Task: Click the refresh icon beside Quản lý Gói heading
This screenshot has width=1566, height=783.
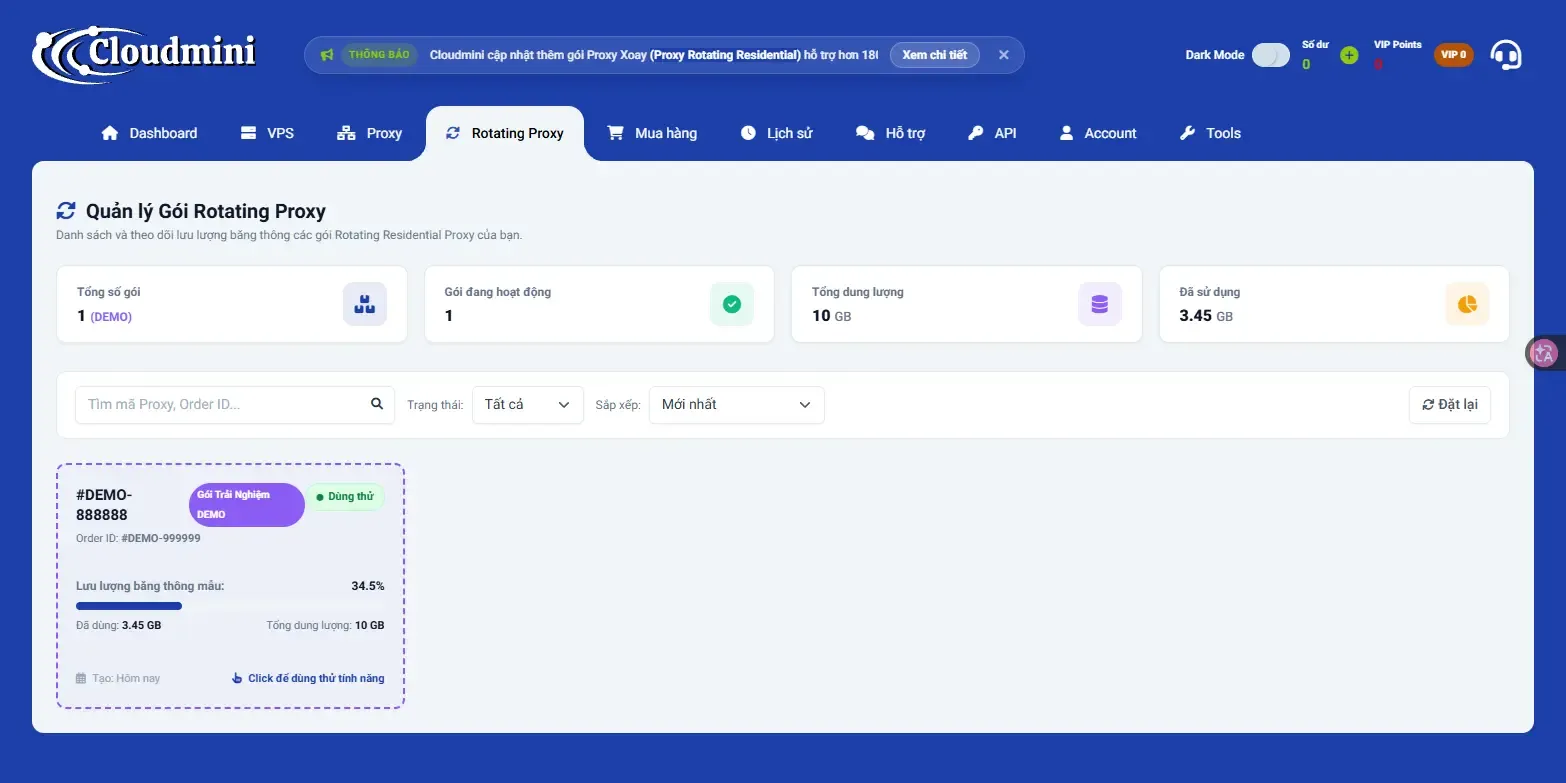Action: (x=66, y=211)
